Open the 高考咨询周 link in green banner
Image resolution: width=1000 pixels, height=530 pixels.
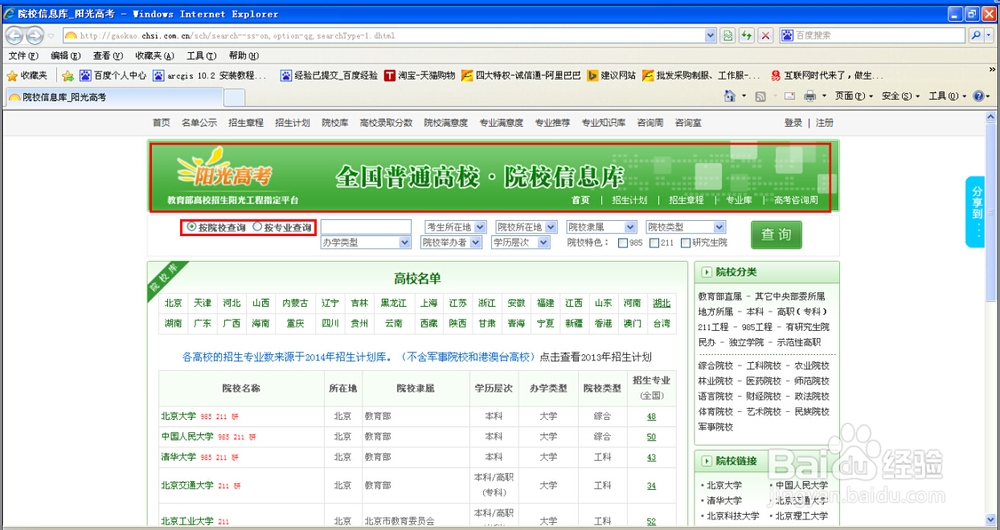pos(795,200)
